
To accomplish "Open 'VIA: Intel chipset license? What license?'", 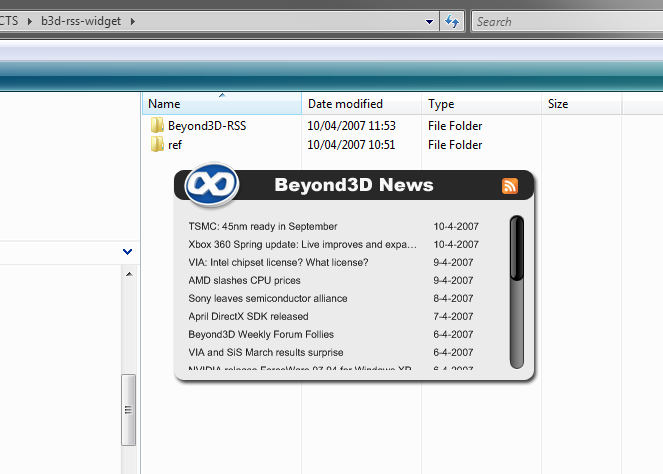I will [278, 262].
